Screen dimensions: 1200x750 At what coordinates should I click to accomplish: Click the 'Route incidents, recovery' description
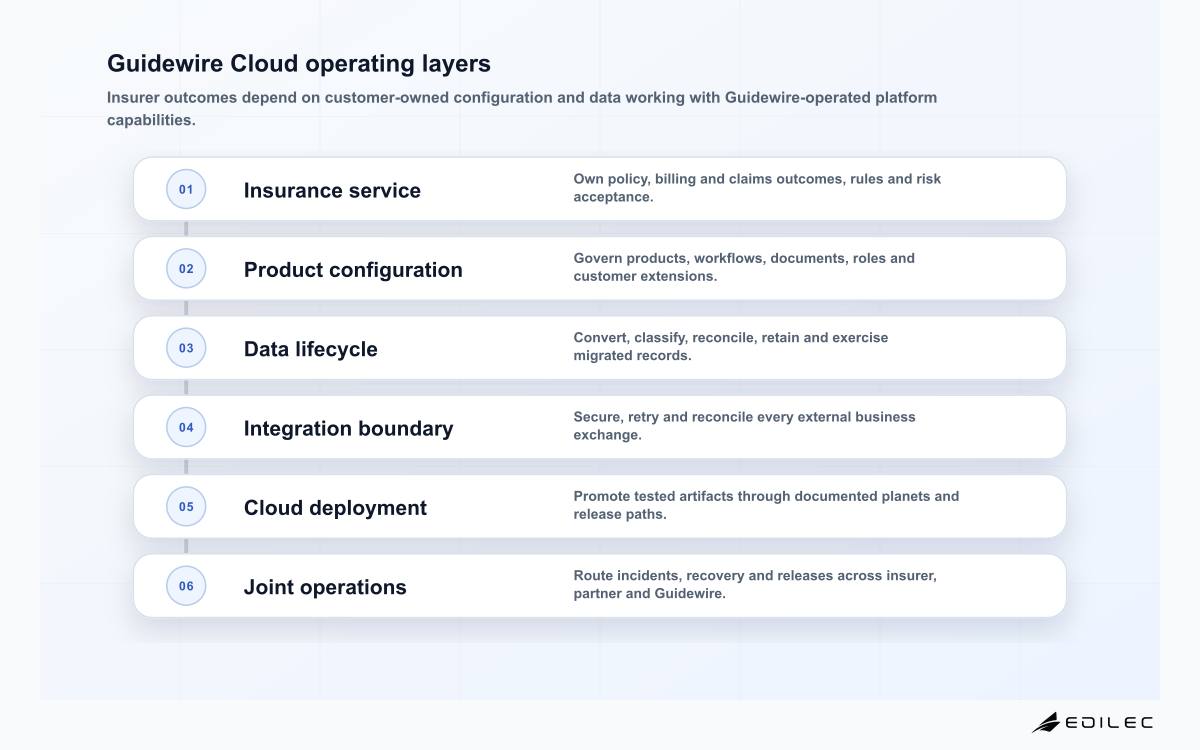[x=755, y=584]
